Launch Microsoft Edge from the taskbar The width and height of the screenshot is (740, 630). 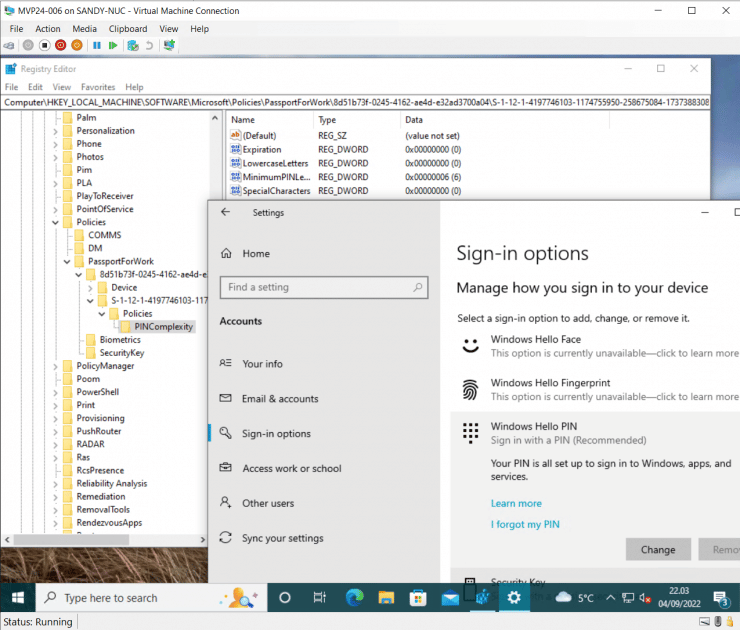(354, 598)
